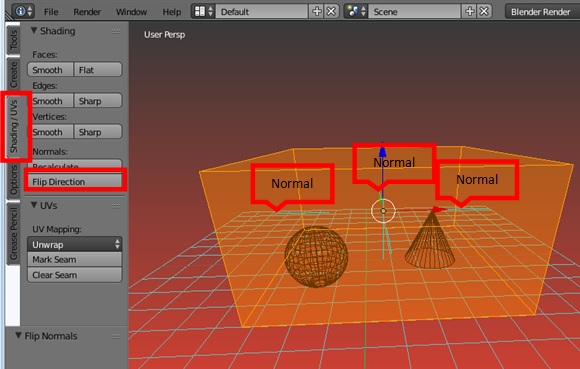Image resolution: width=580 pixels, height=369 pixels.
Task: Click the white manipulator circle at center
Action: (383, 211)
